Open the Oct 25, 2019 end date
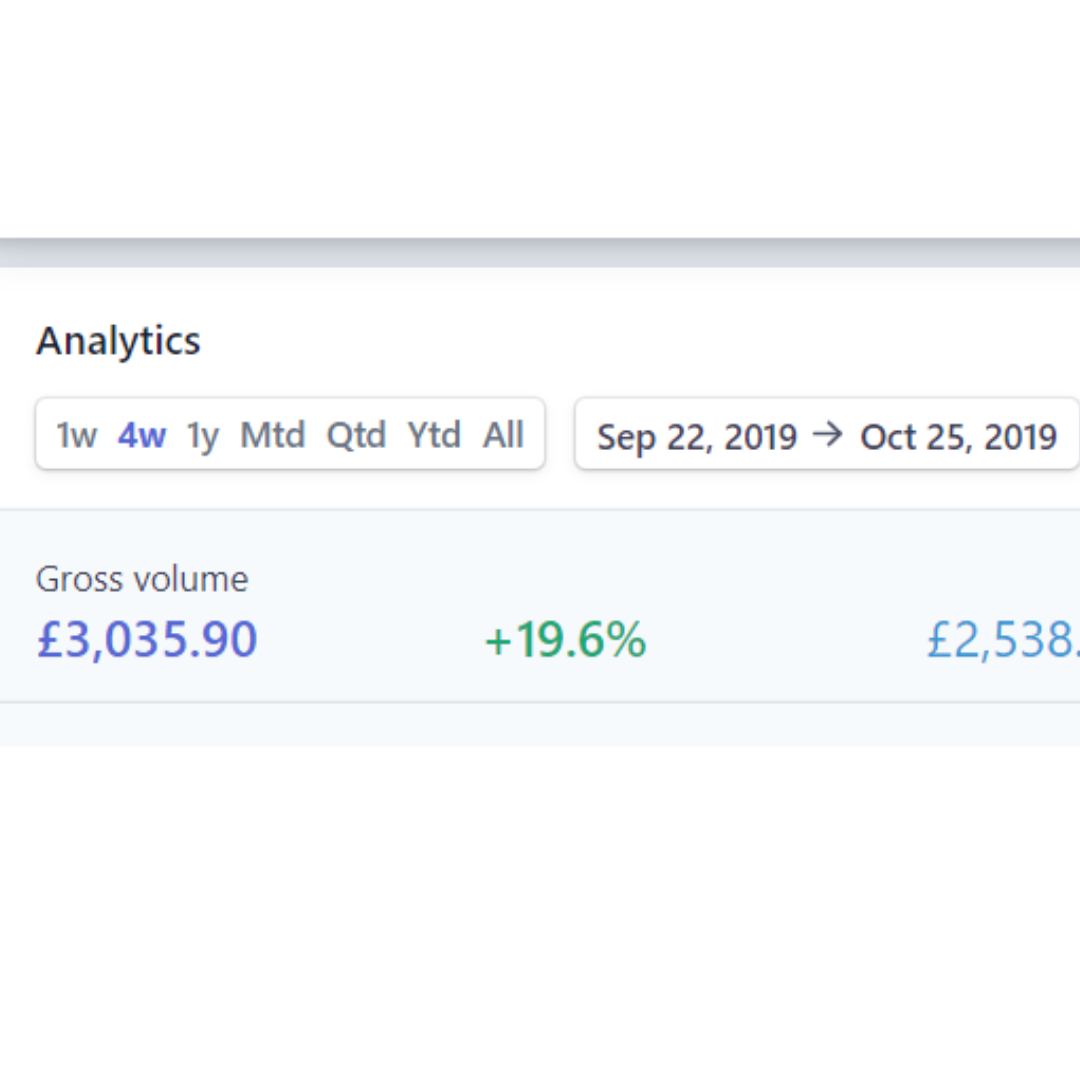Viewport: 1080px width, 1080px height. (x=958, y=437)
